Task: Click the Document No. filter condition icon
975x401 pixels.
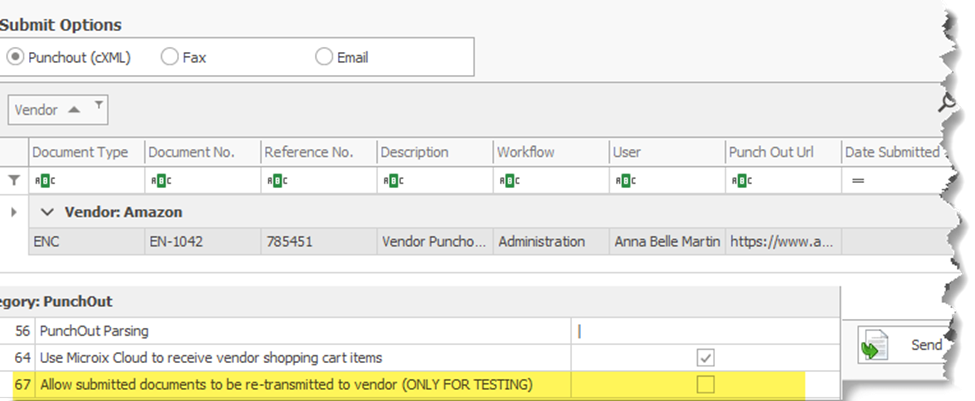Action: [160, 181]
